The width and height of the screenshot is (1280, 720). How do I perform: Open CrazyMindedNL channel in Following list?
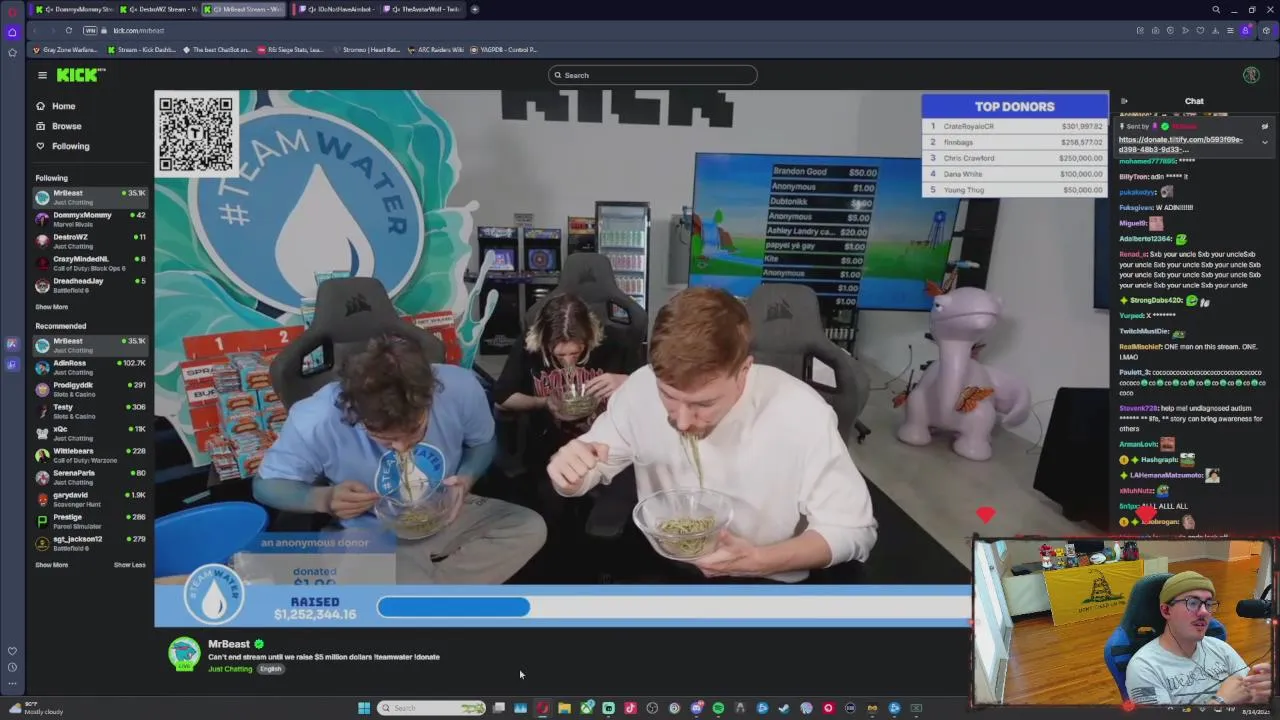pos(90,263)
